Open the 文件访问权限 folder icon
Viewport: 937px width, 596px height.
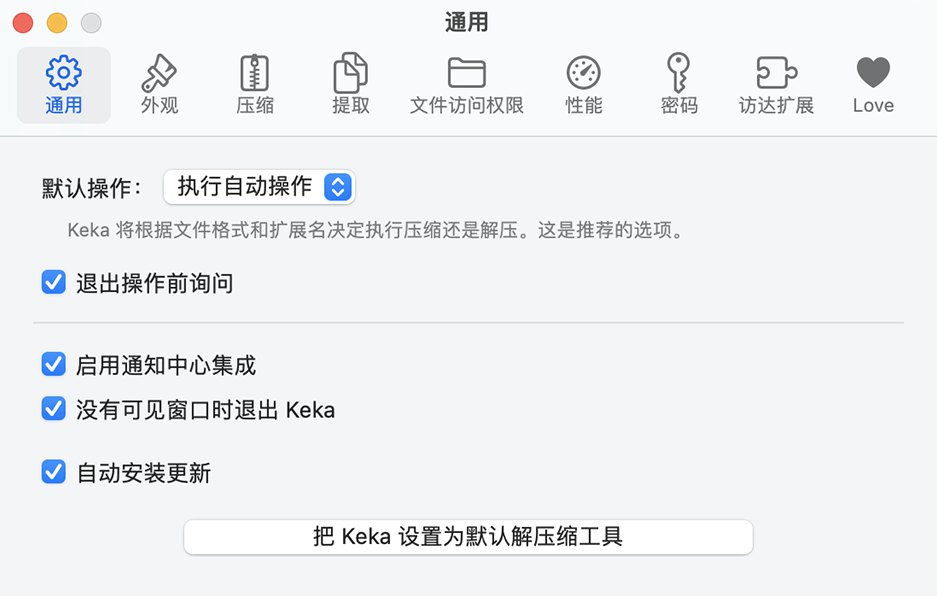[466, 73]
